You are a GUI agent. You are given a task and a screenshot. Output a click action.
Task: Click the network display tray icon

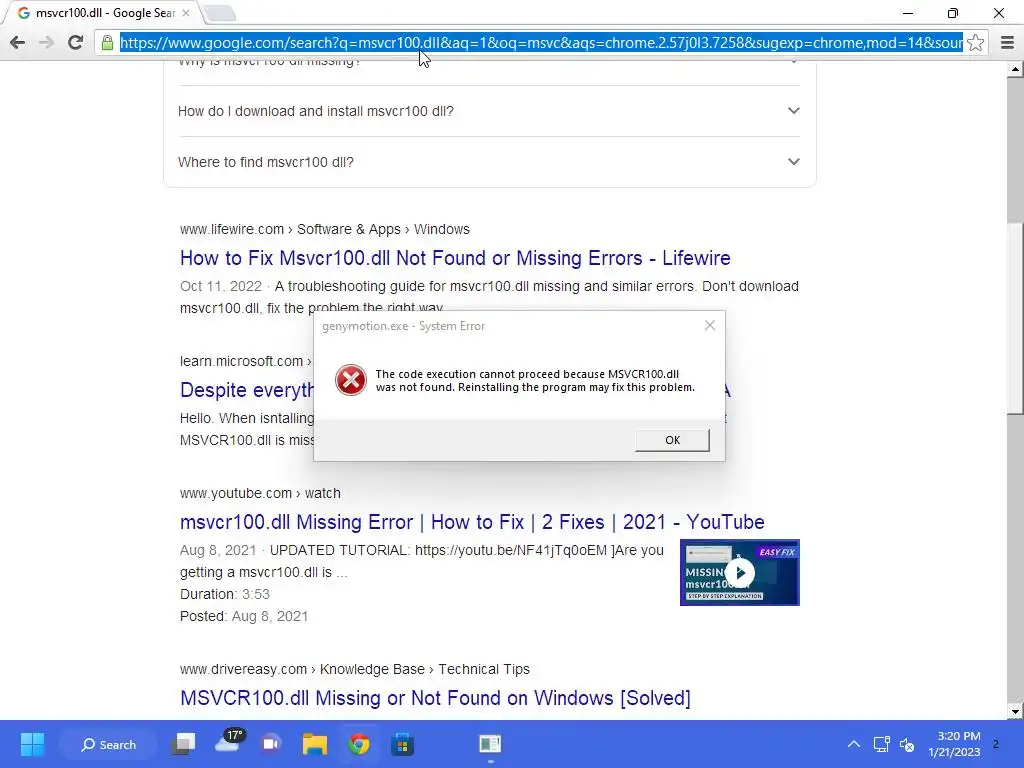[x=882, y=744]
